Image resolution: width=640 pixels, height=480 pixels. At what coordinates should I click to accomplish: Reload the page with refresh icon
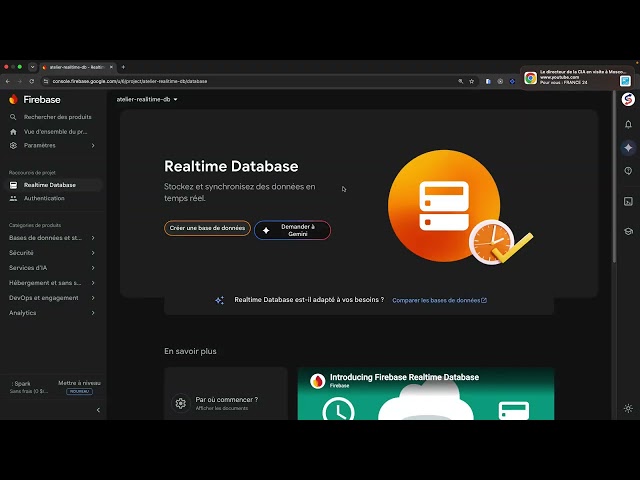[x=31, y=81]
